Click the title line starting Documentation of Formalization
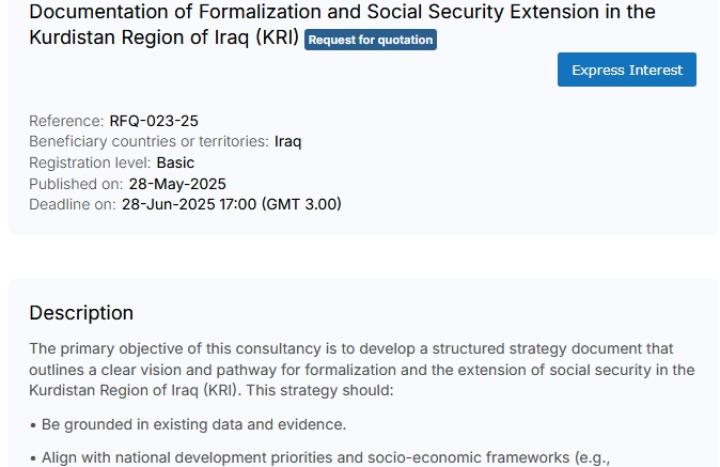Screen dimensions: 720x467 click(x=342, y=11)
